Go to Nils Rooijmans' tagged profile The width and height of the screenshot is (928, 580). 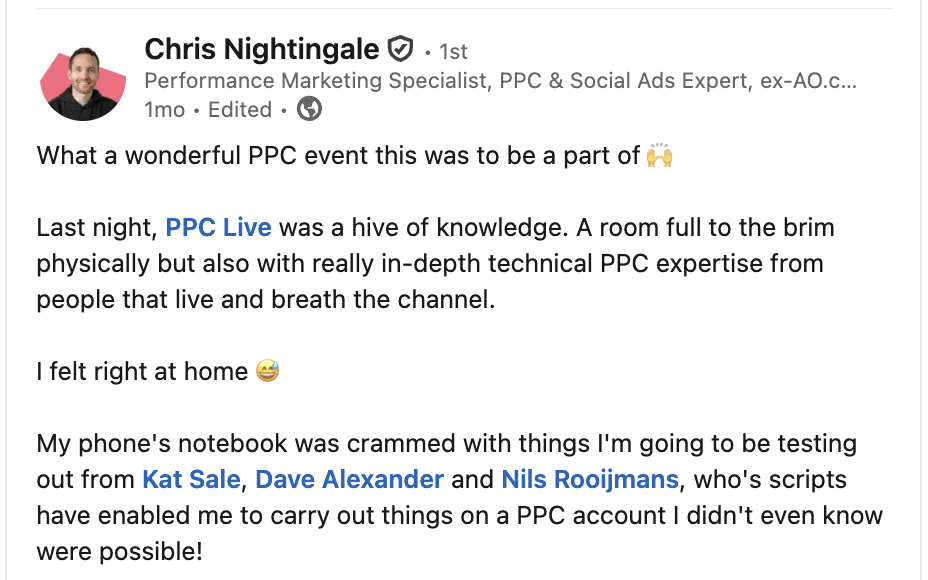590,480
